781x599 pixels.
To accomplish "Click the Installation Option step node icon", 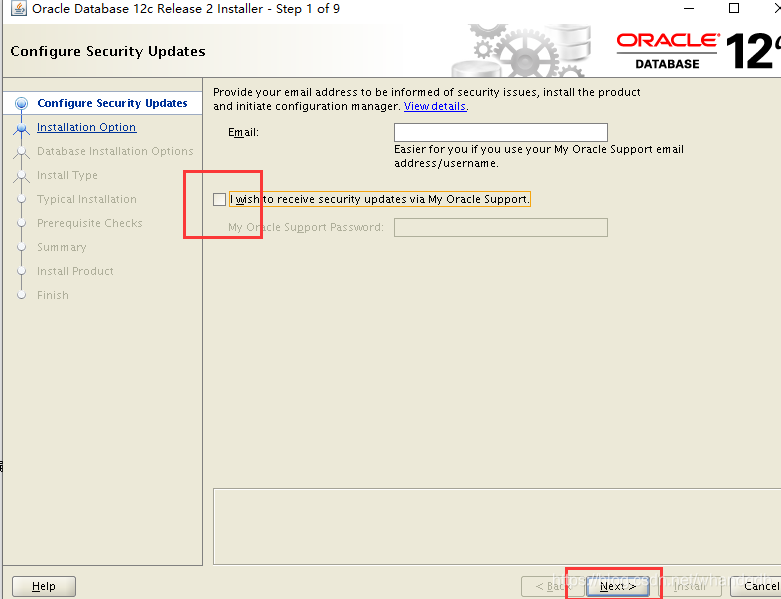I will point(21,128).
